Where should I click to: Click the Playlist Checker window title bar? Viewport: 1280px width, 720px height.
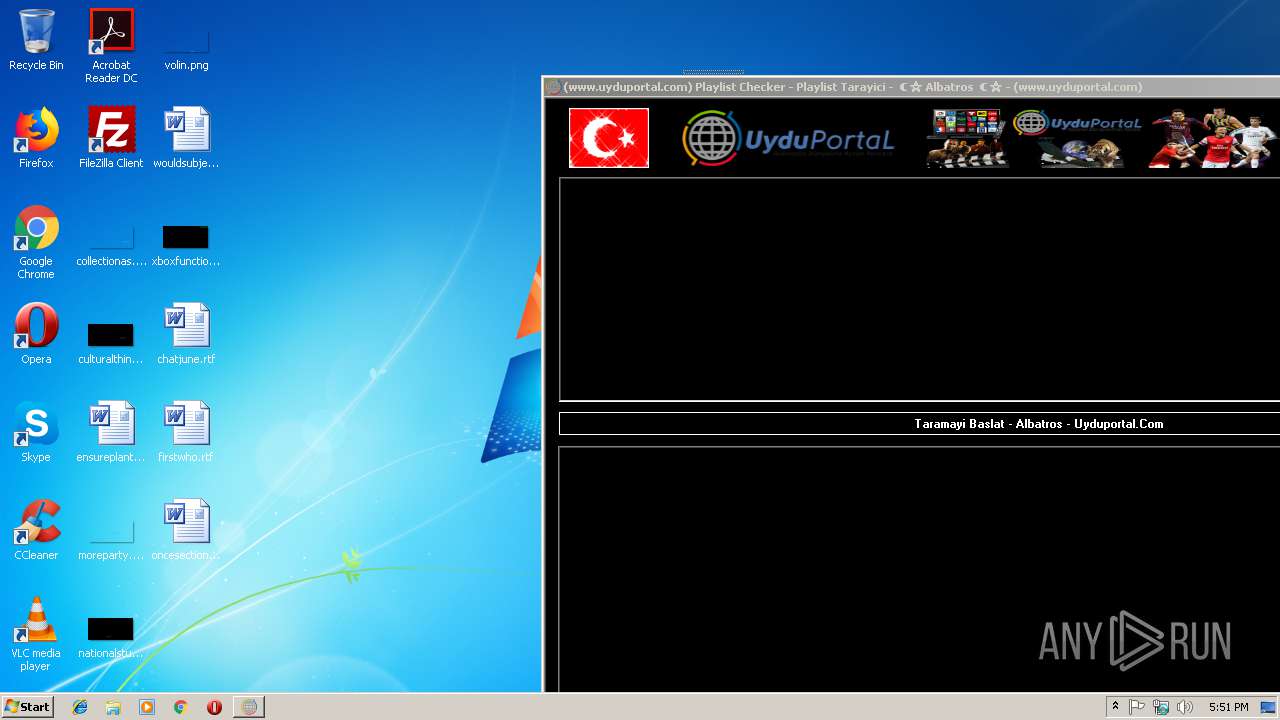point(912,87)
